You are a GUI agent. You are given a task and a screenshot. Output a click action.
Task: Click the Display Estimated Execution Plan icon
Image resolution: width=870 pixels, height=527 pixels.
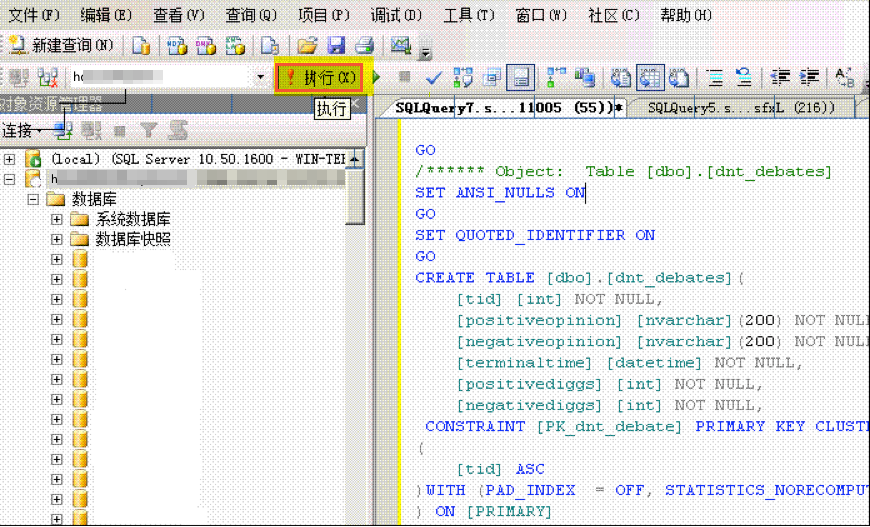pyautogui.click(x=463, y=77)
